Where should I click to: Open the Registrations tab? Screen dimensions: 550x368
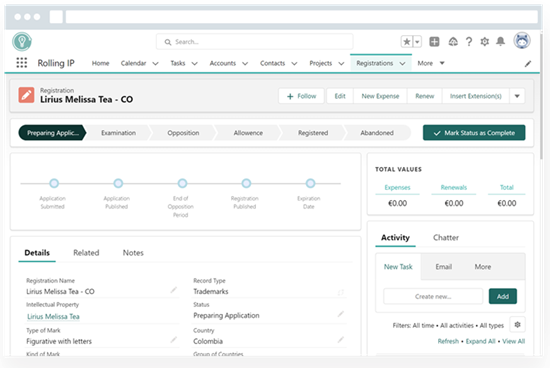(x=375, y=63)
